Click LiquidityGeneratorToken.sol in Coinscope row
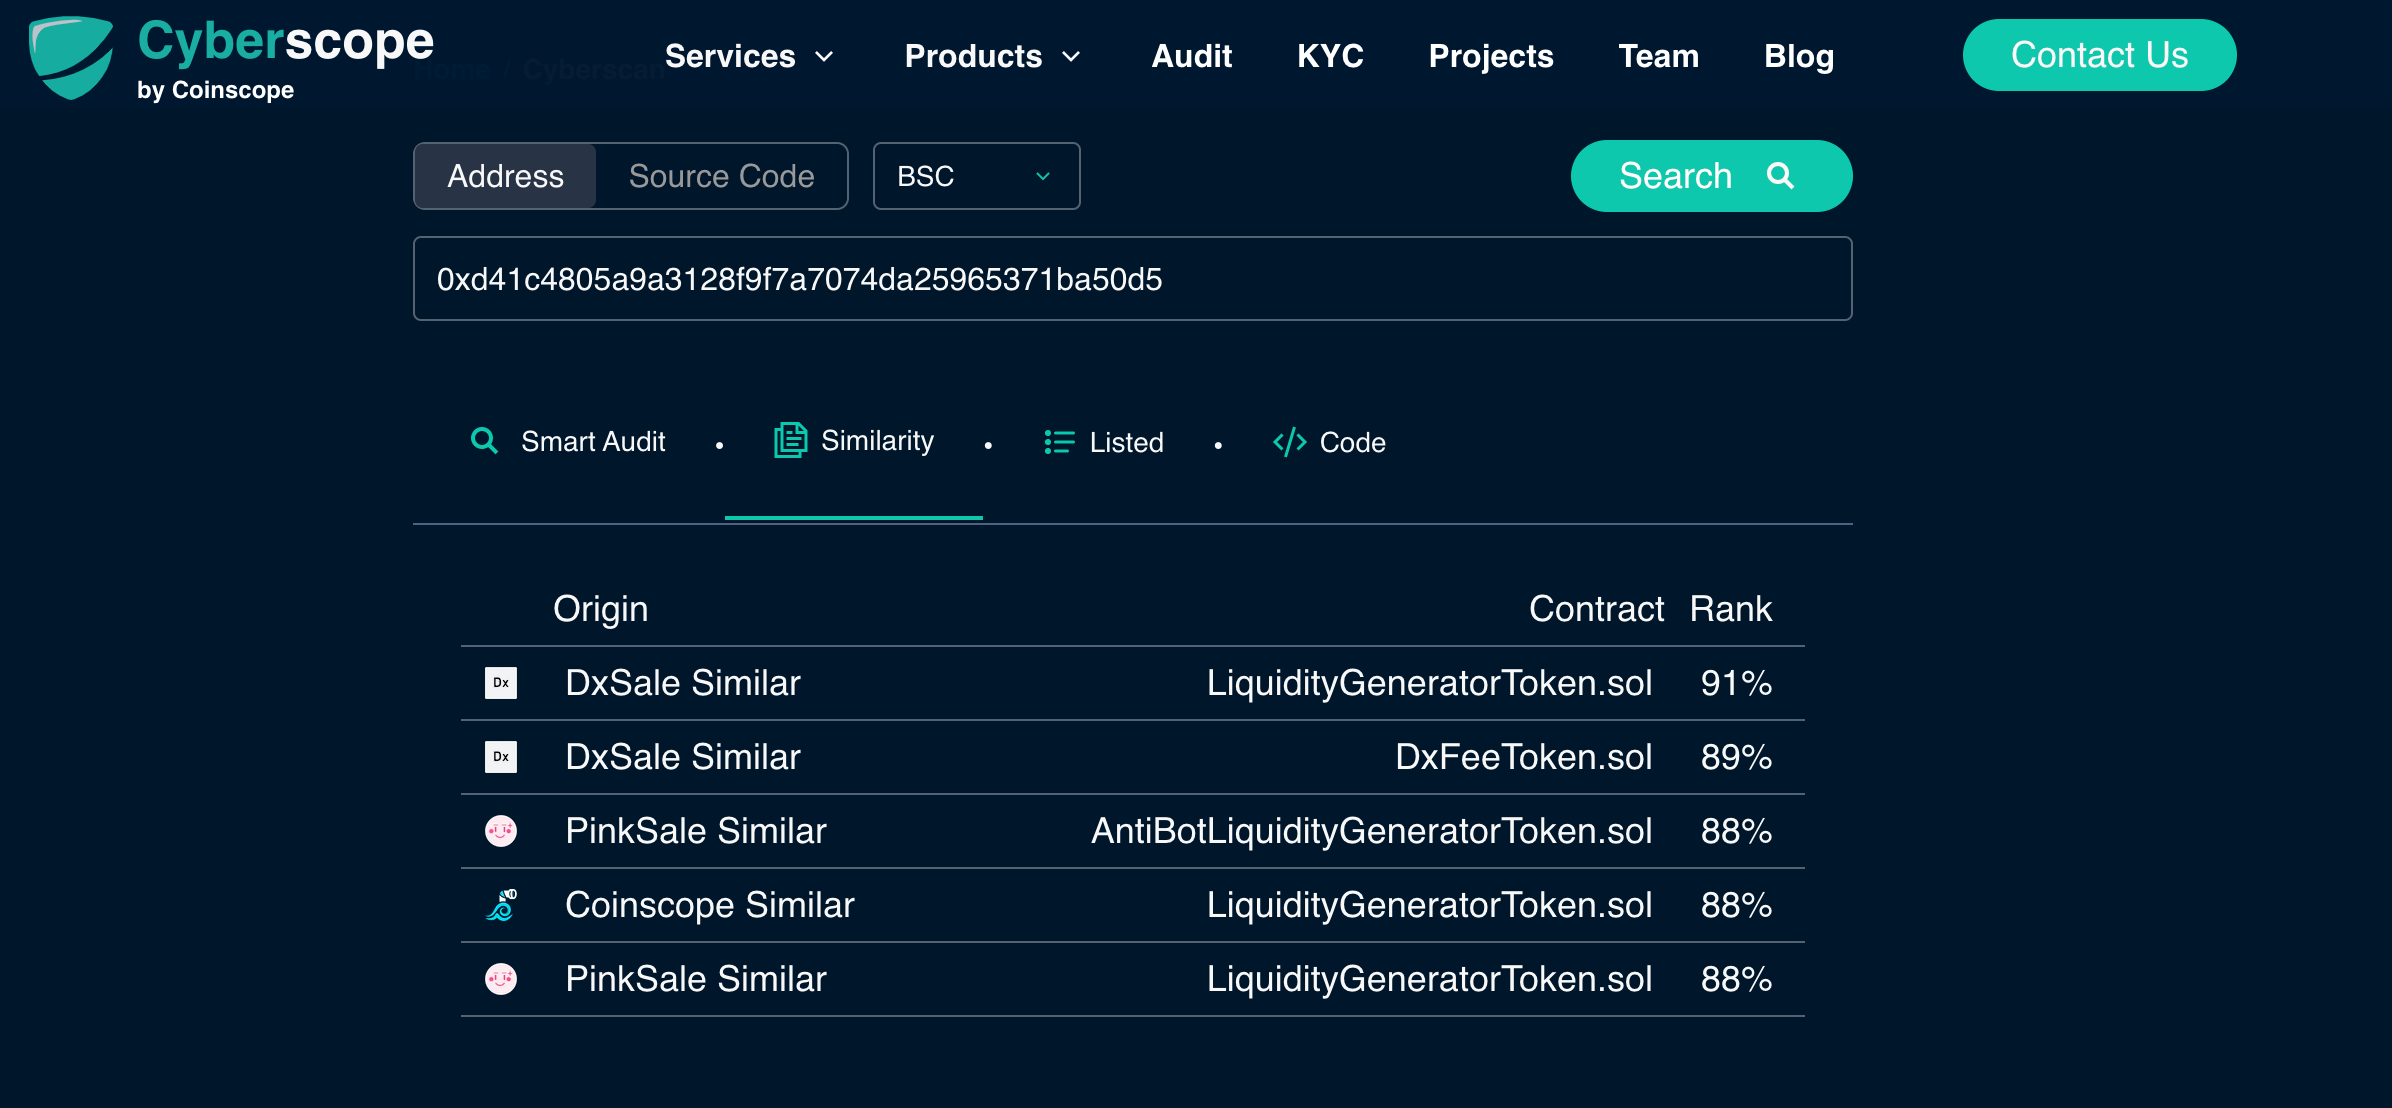This screenshot has height=1108, width=2392. coord(1429,905)
